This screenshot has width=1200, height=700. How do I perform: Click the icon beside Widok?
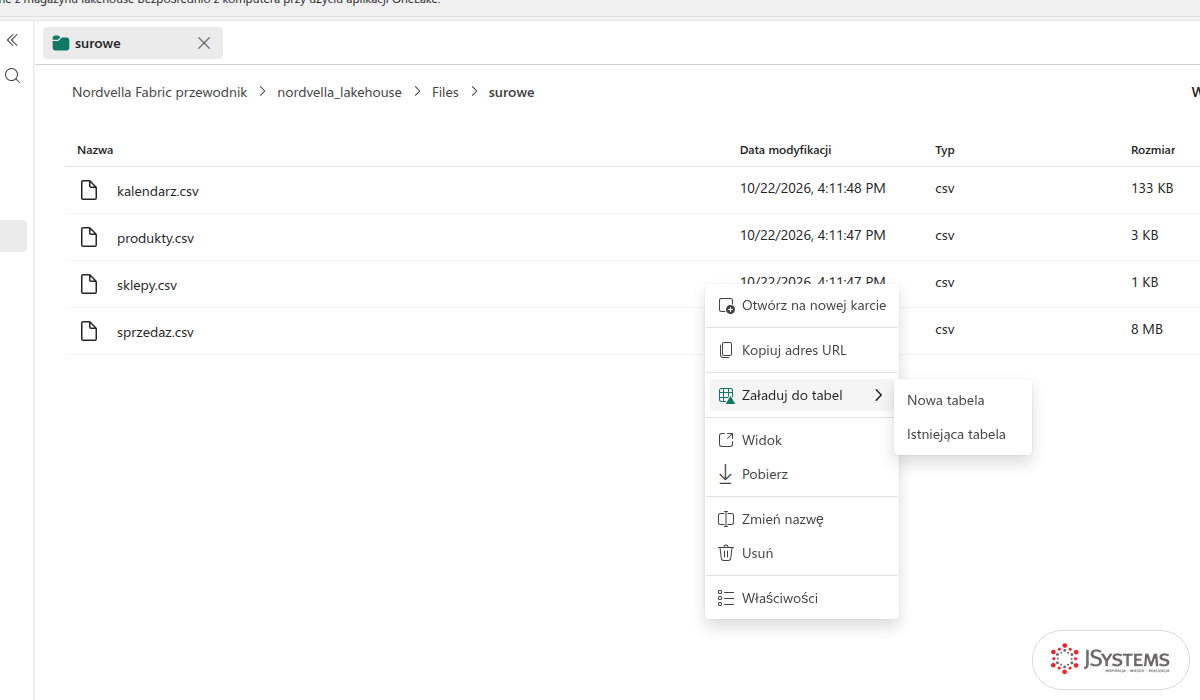pos(727,440)
